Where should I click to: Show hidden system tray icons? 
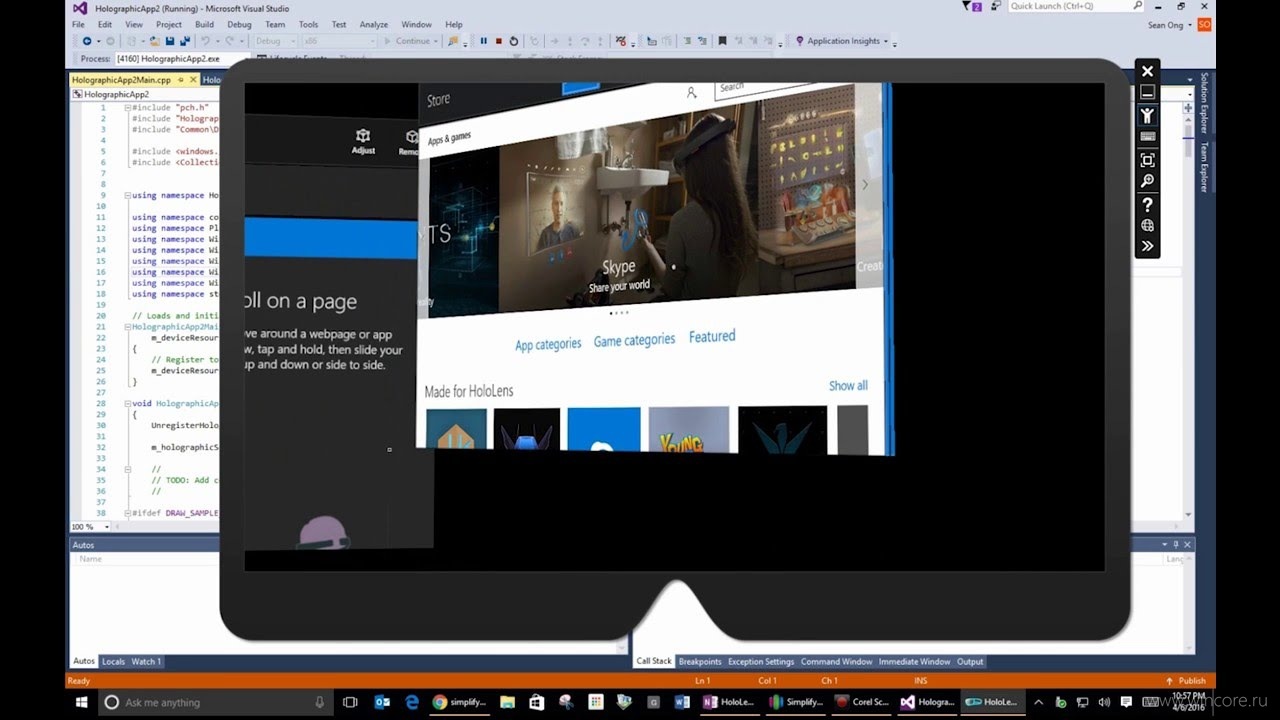point(1037,702)
